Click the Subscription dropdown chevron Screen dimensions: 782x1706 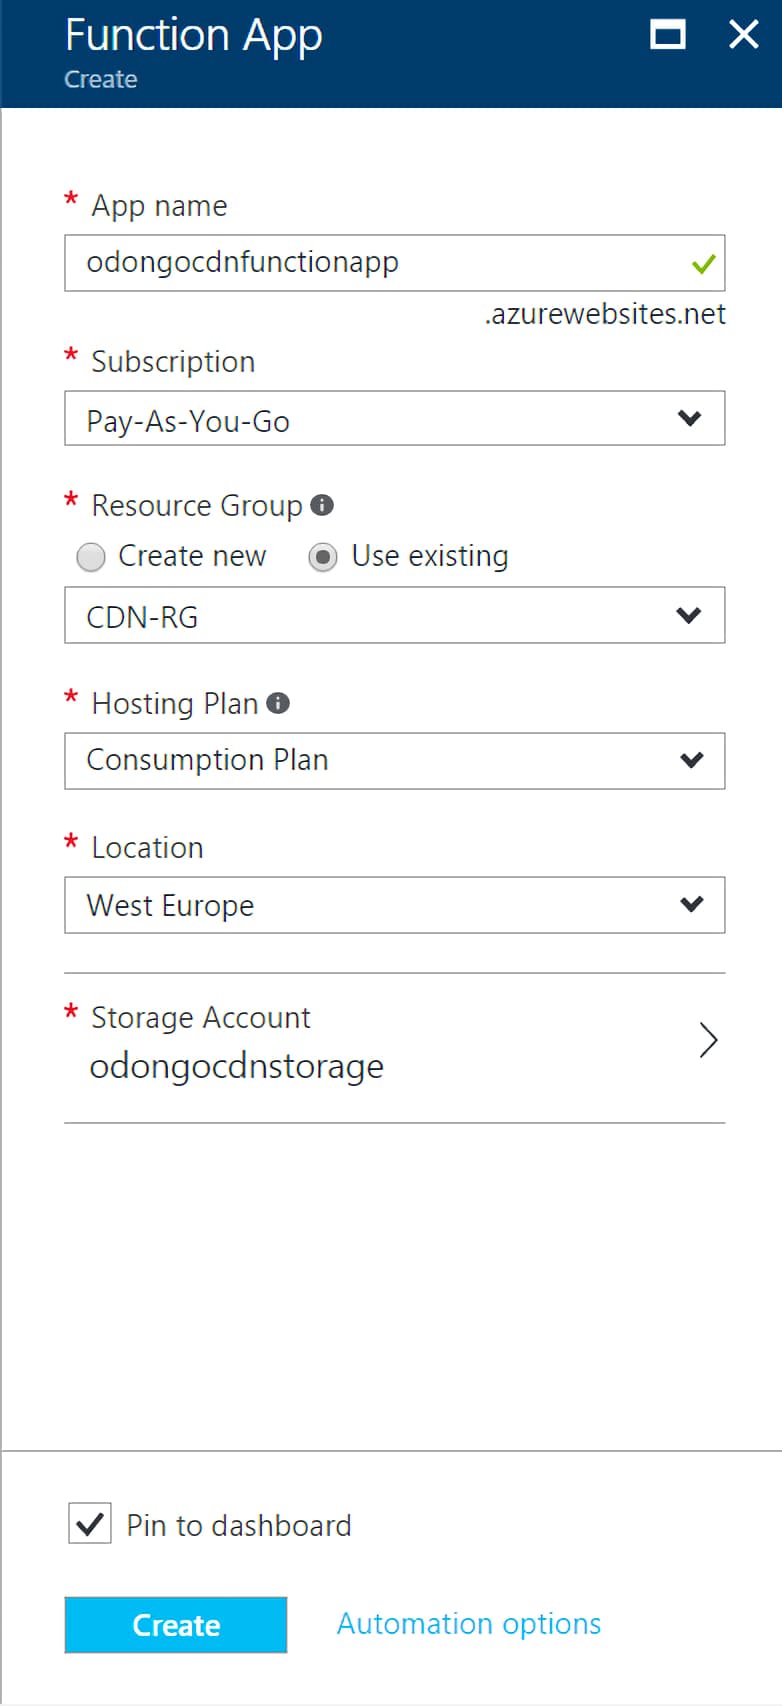click(x=690, y=418)
